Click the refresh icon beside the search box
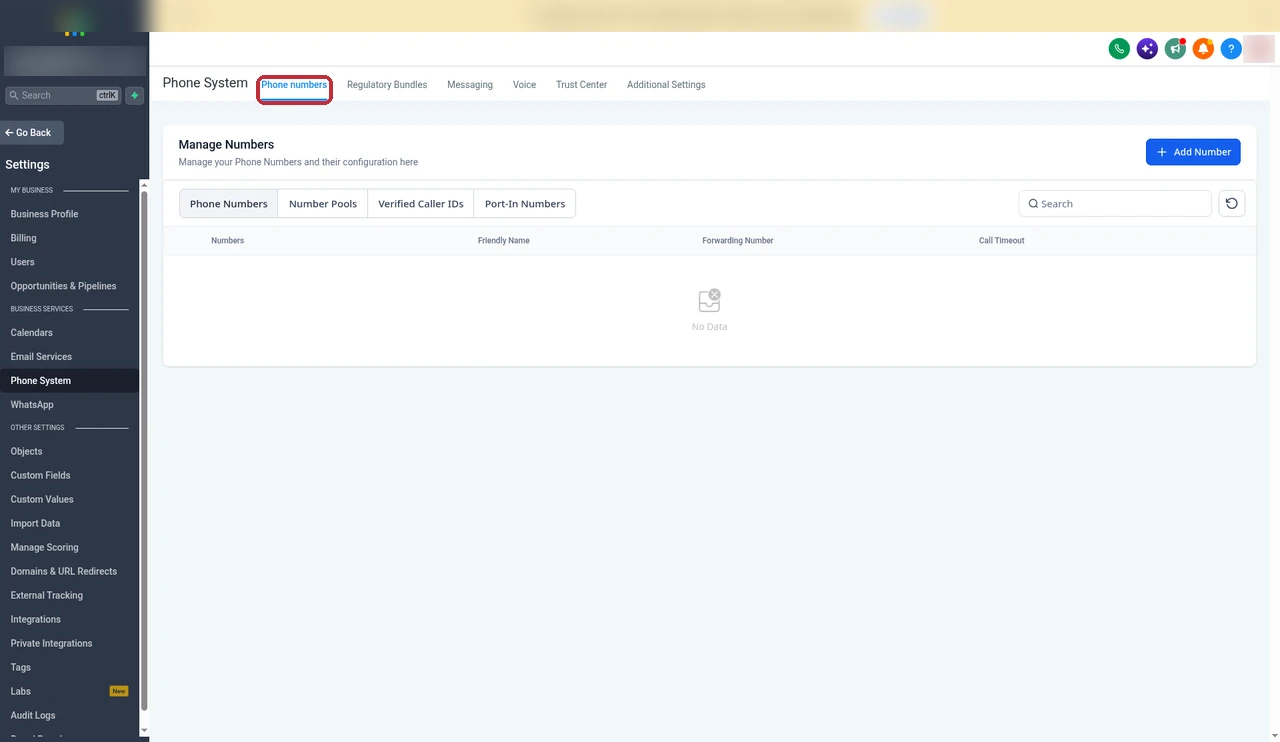Viewport: 1280px width, 742px height. click(x=1232, y=204)
